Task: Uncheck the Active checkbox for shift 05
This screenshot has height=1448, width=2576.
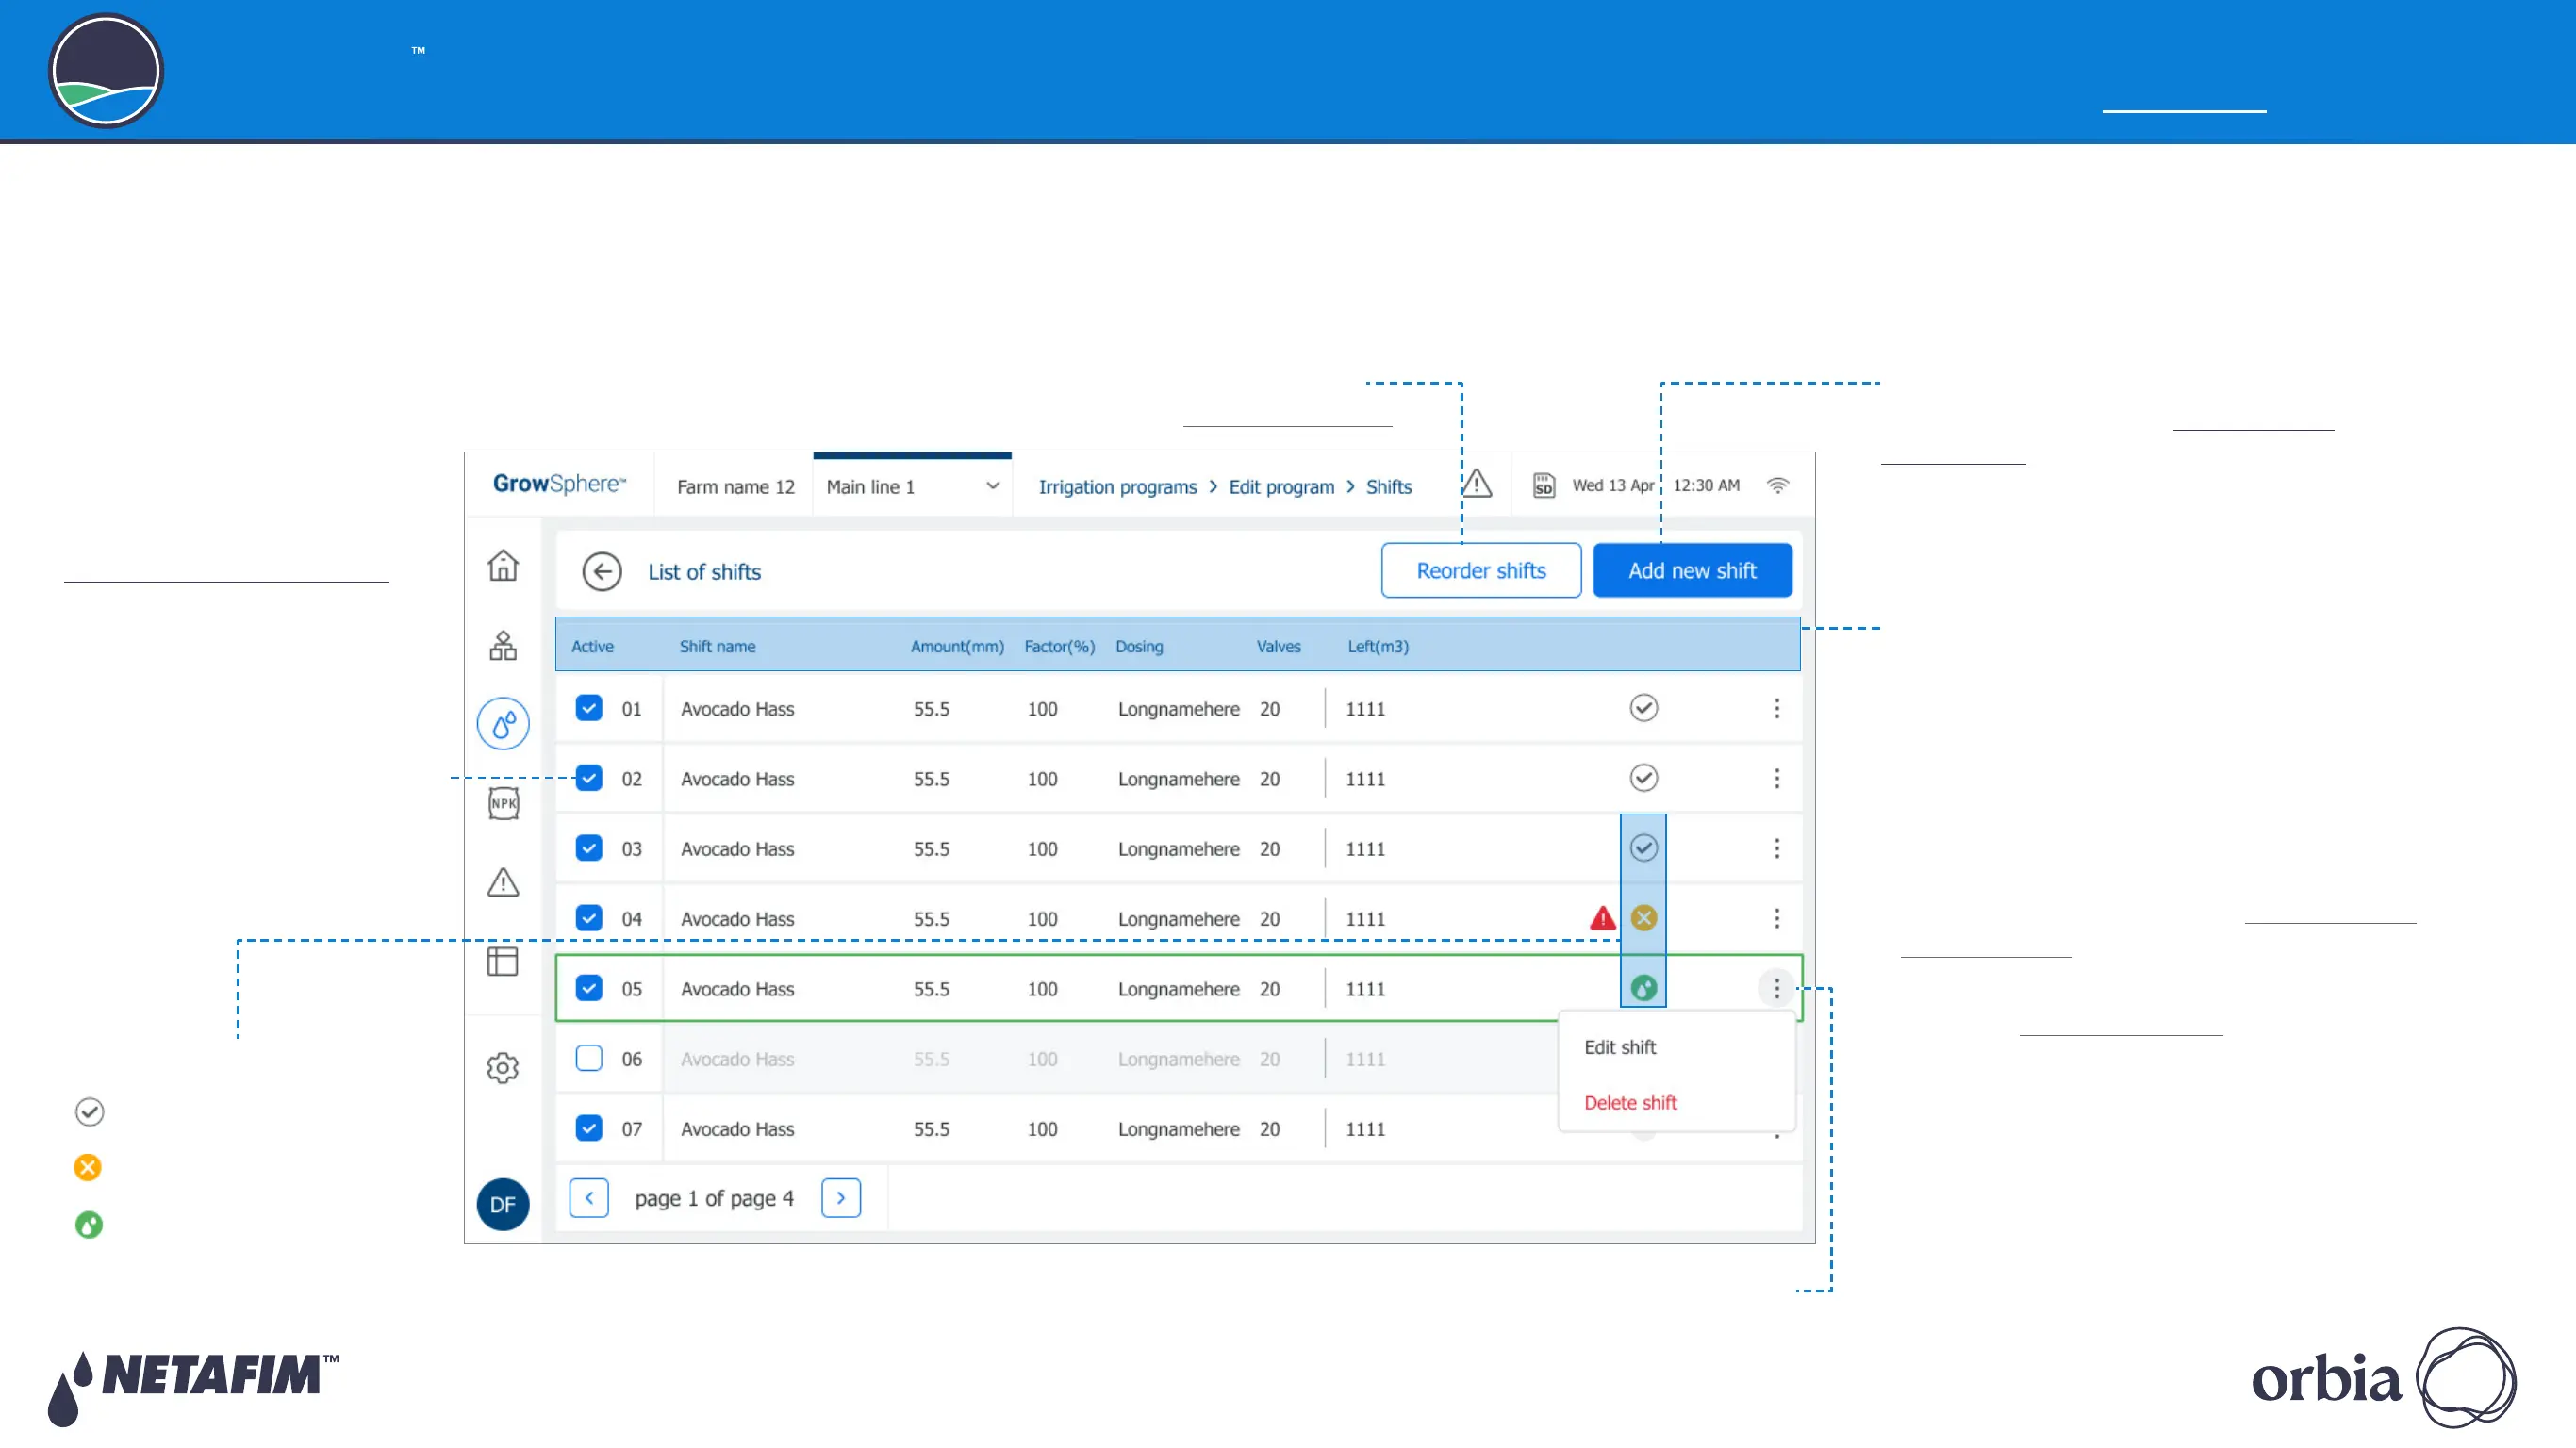Action: (x=589, y=988)
